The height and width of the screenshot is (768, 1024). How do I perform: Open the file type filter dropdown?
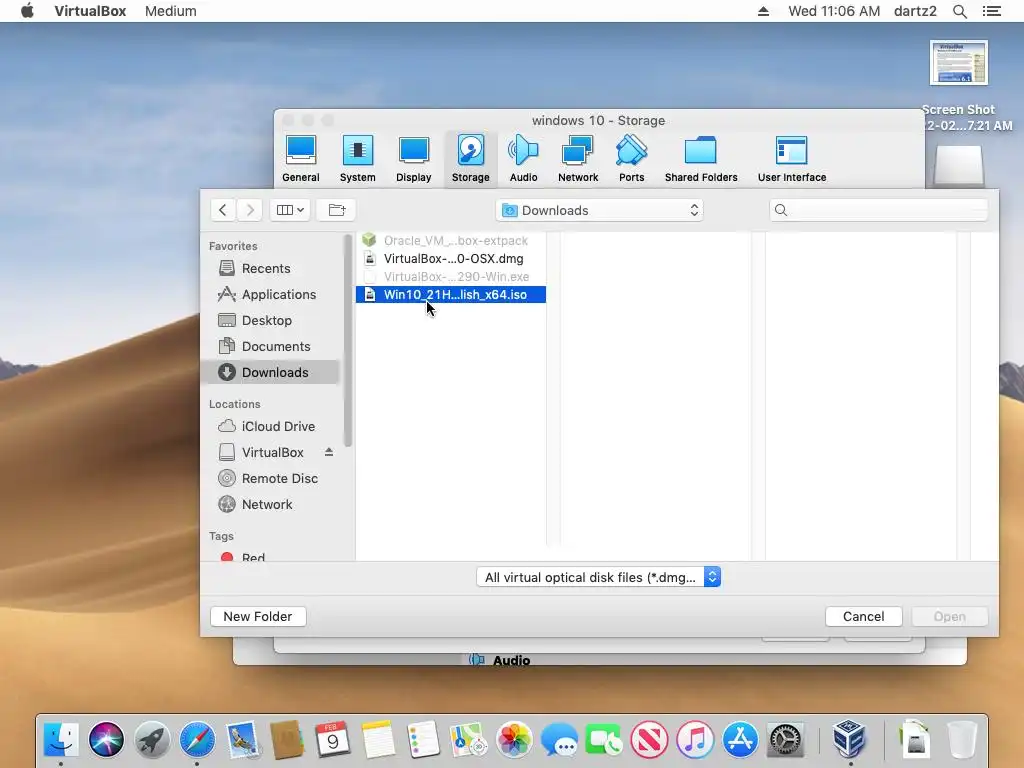598,577
